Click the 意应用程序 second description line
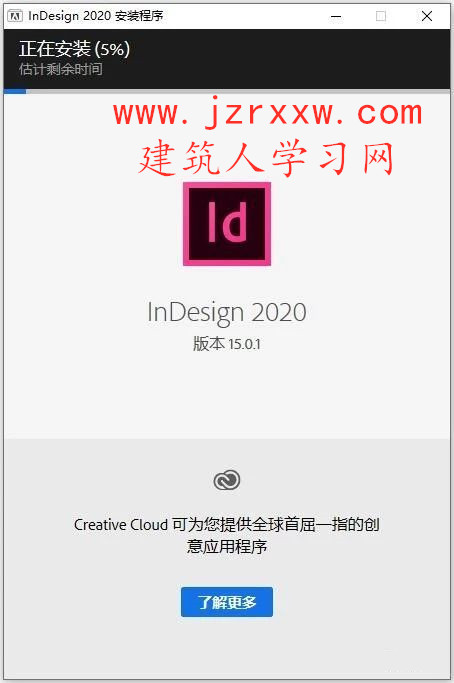 [227, 546]
